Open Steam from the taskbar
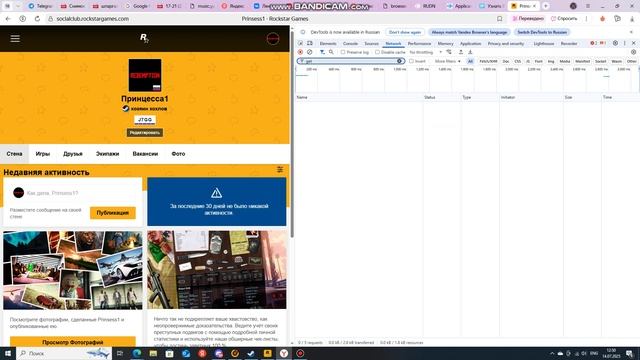 pos(251,353)
